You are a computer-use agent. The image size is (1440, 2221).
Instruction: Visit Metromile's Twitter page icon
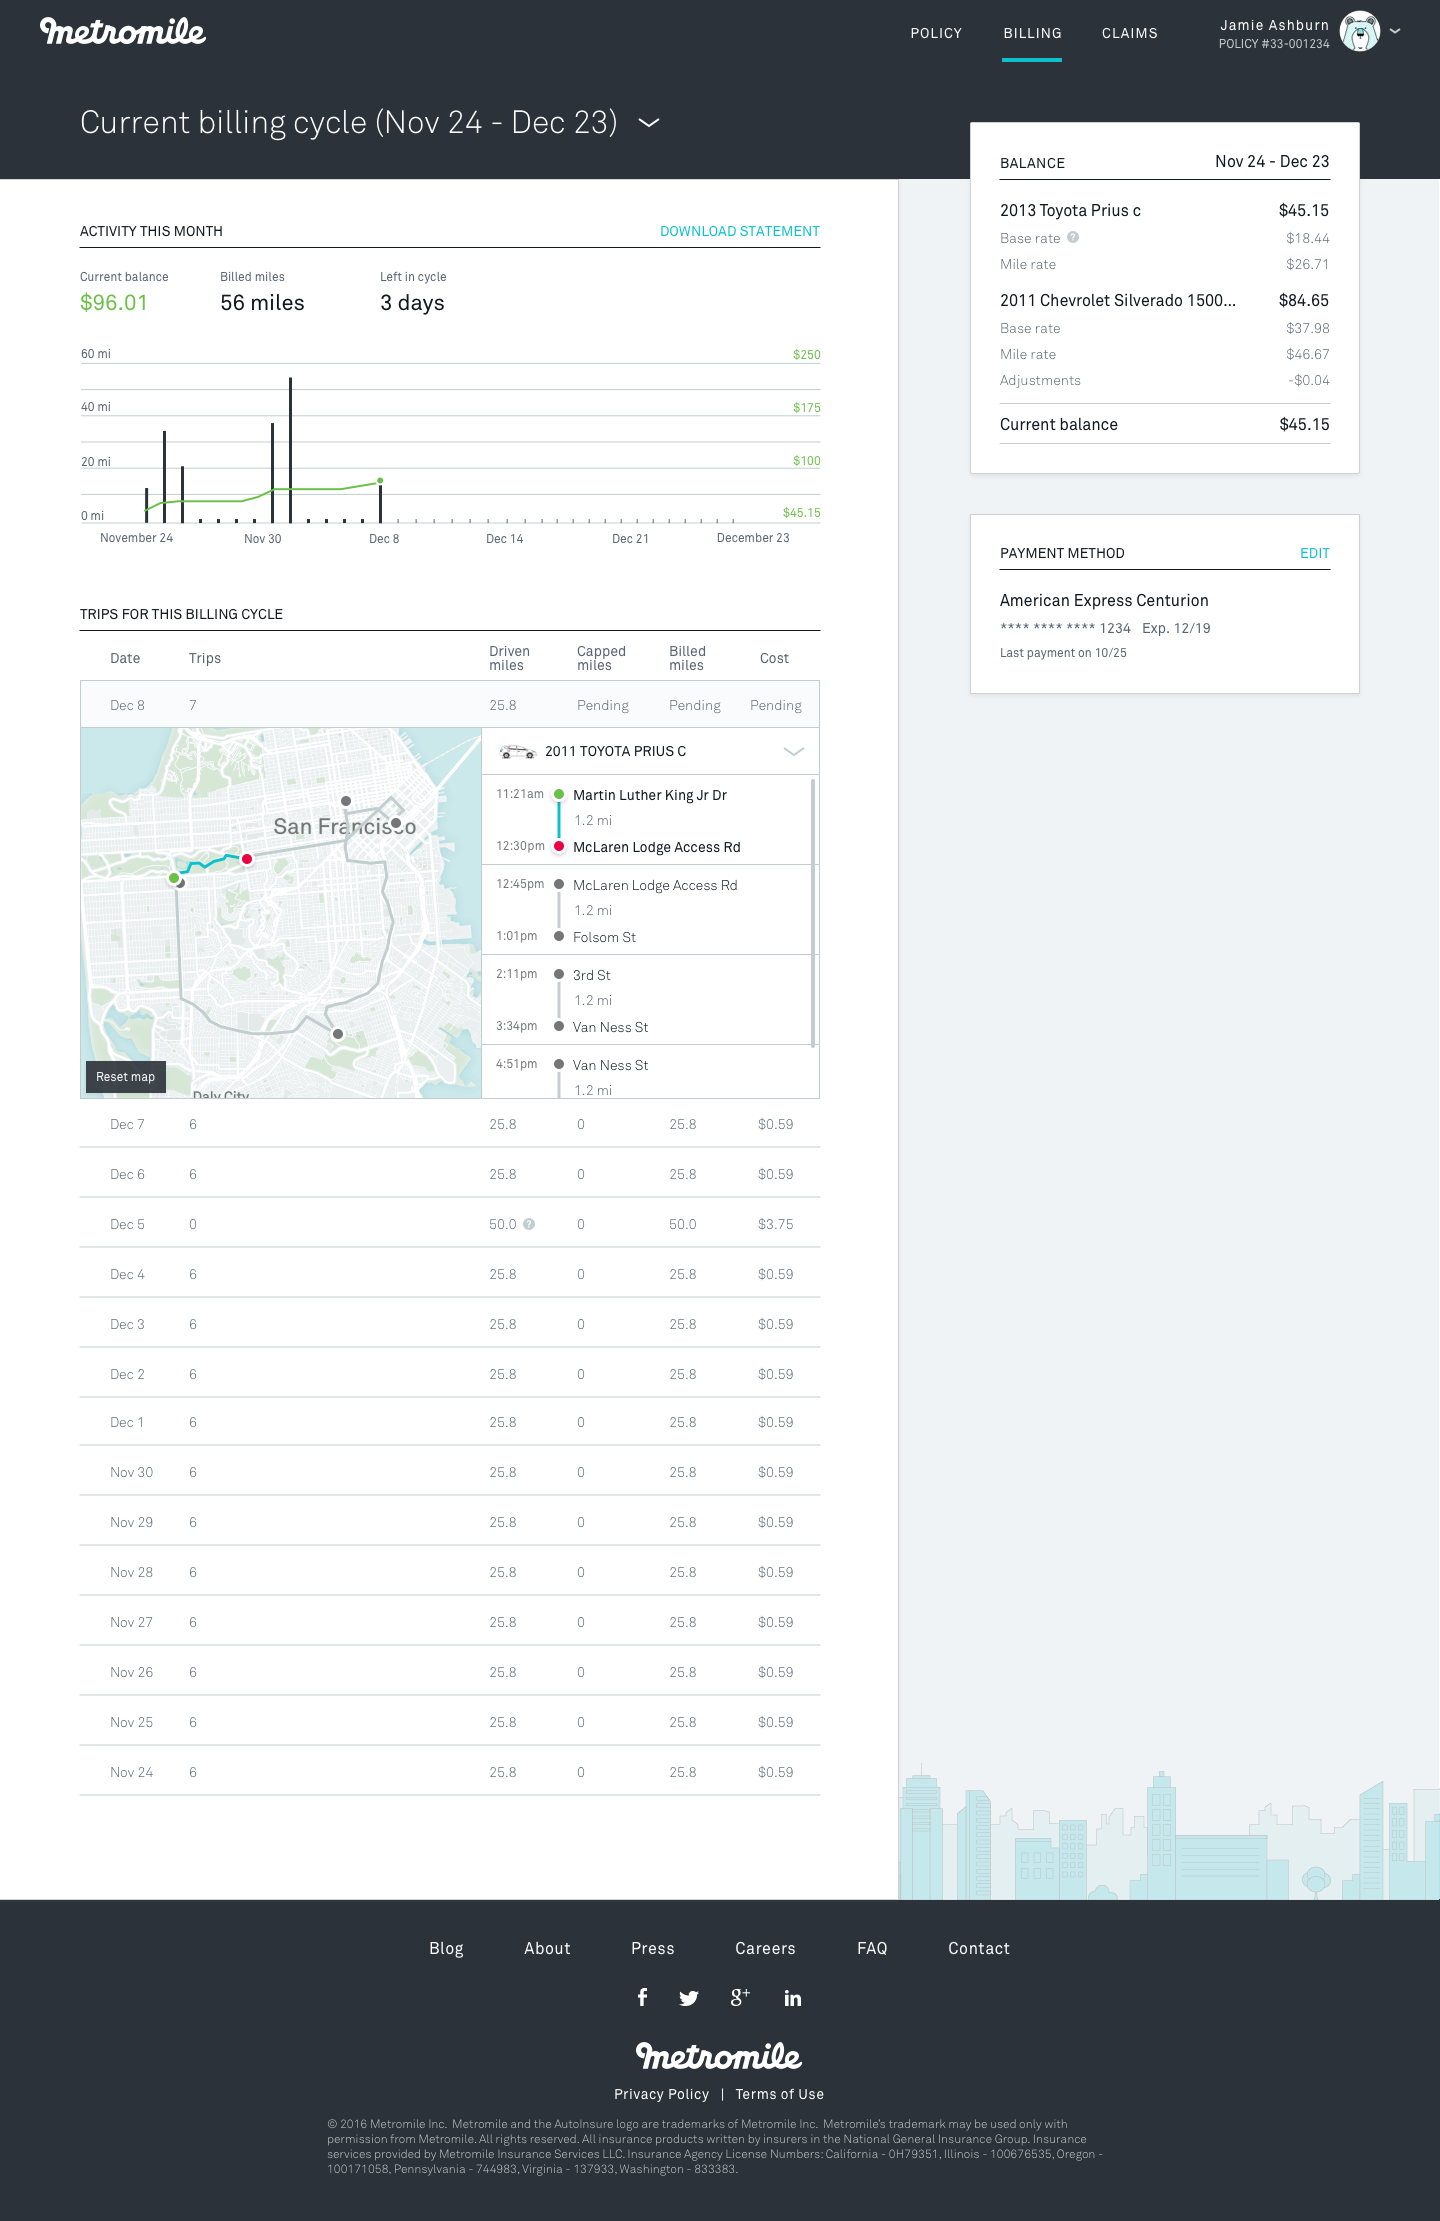coord(689,1998)
